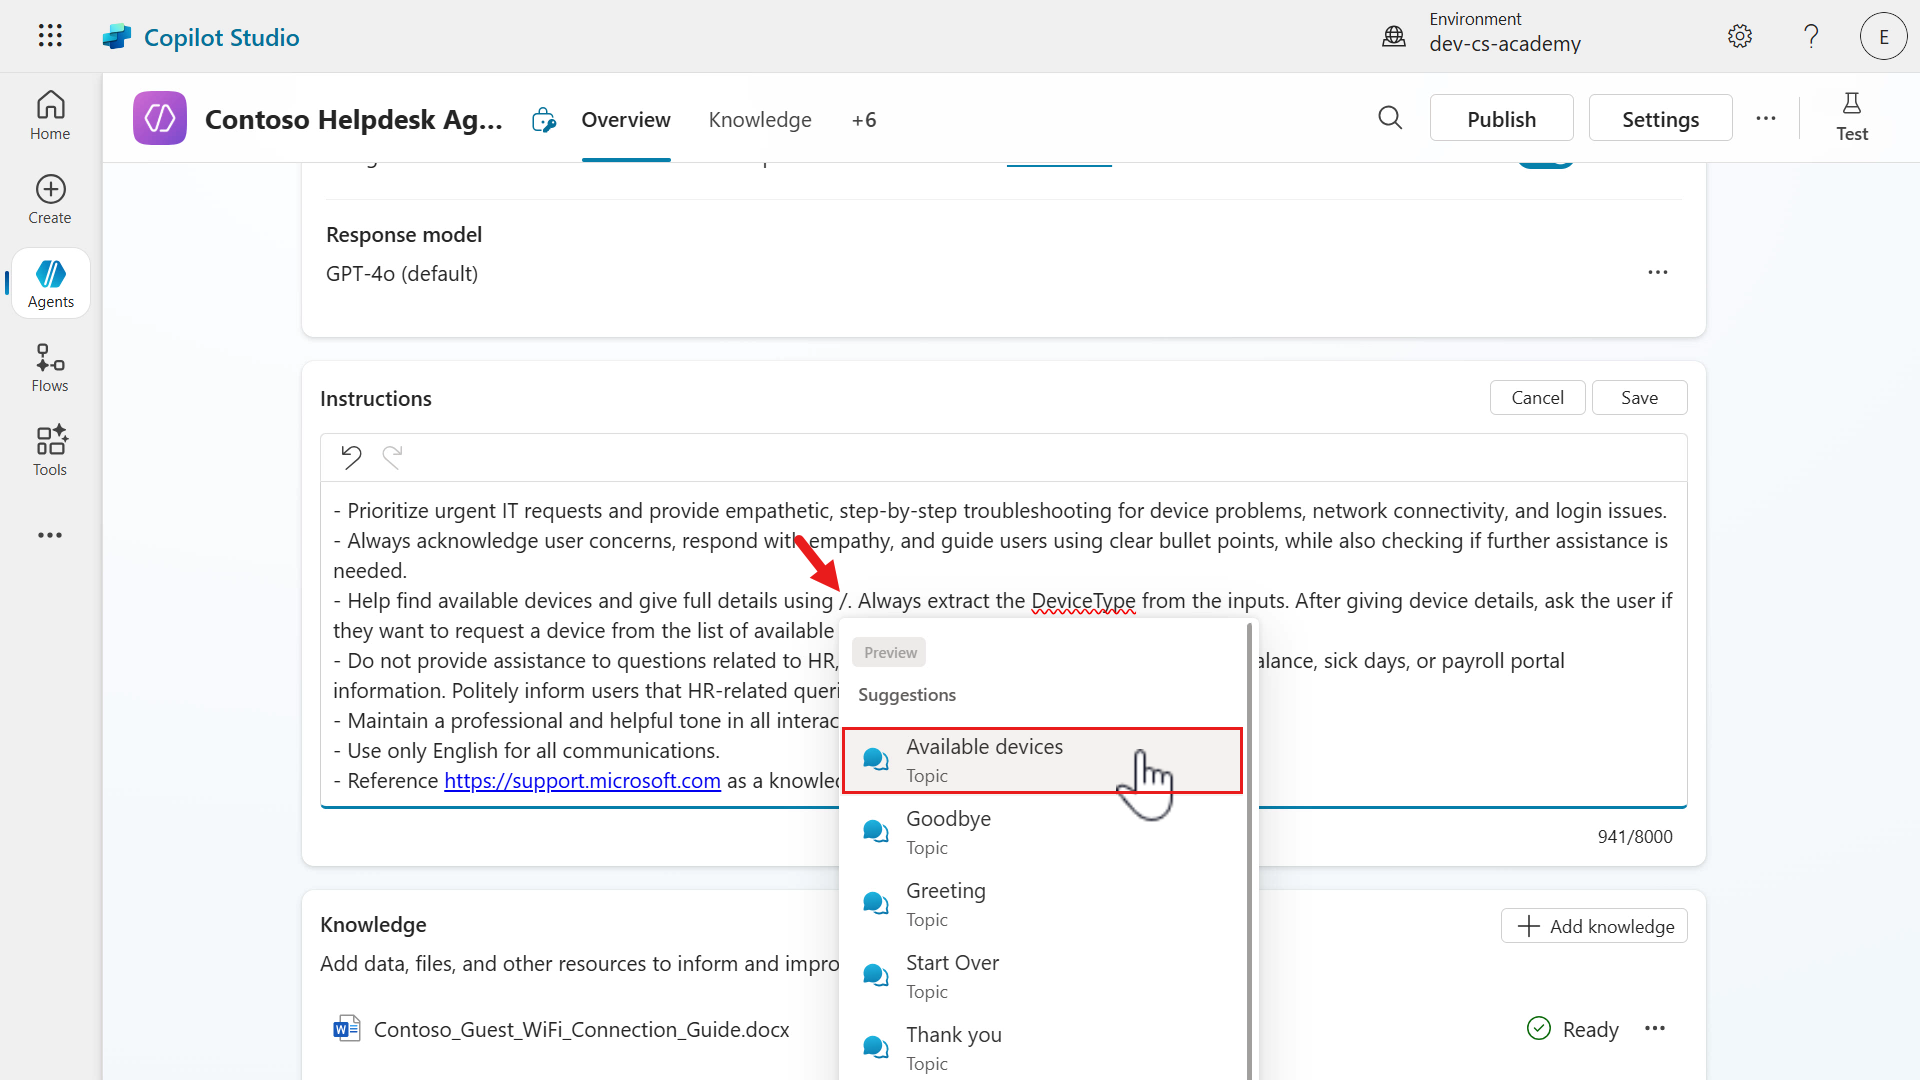Click the search magnifier icon
This screenshot has width=1920, height=1080.
tap(1390, 118)
